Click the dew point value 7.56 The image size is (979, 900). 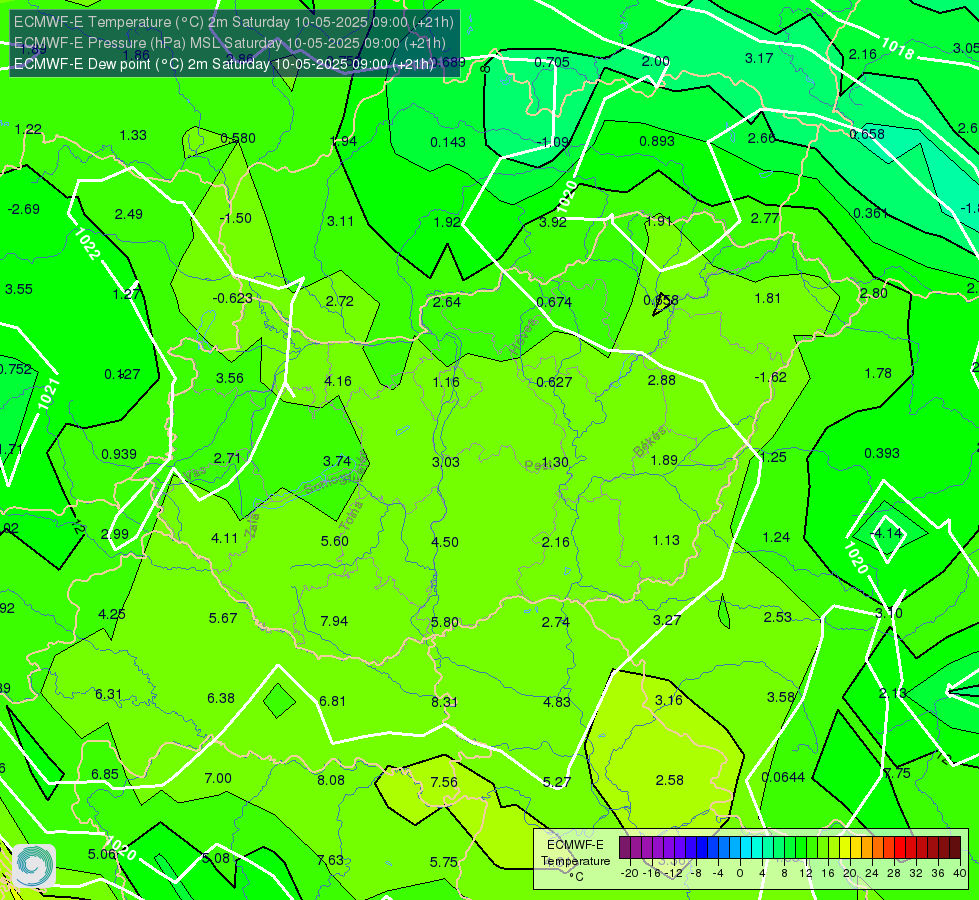click(x=444, y=782)
